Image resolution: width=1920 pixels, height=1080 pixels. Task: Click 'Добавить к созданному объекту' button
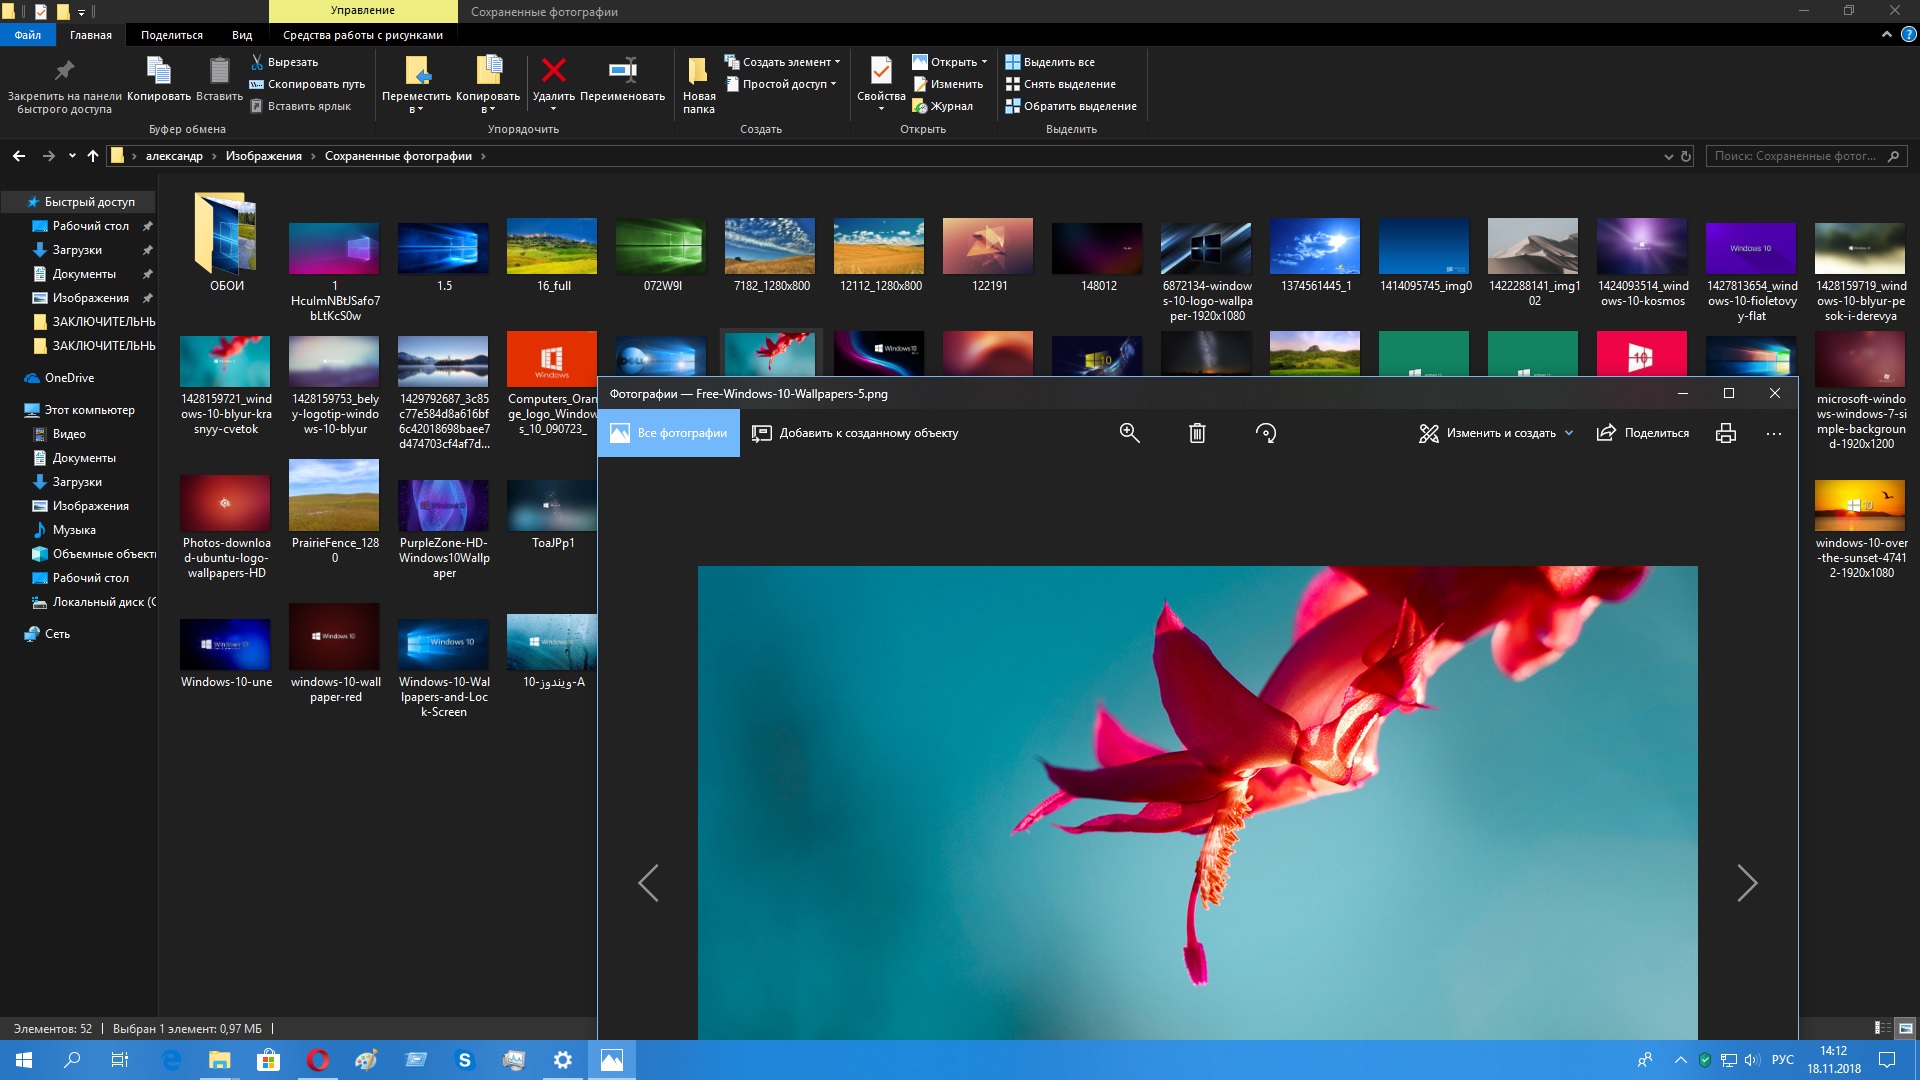tap(855, 433)
